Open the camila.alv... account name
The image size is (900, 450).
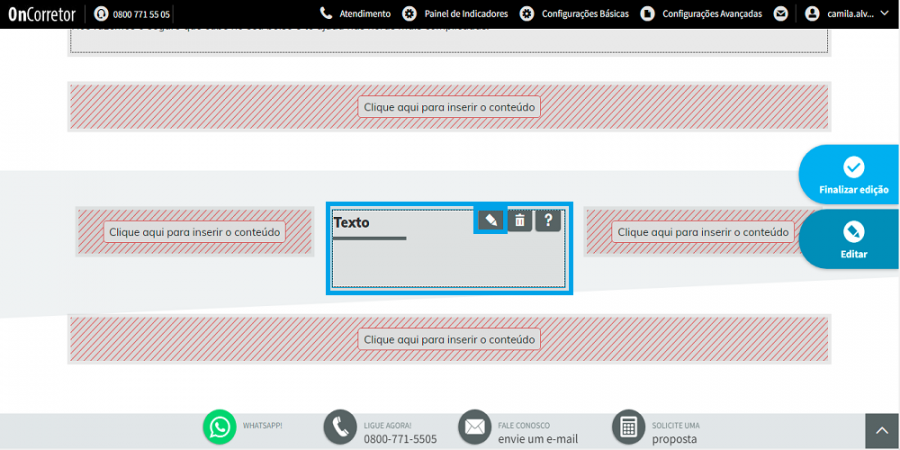click(x=851, y=14)
